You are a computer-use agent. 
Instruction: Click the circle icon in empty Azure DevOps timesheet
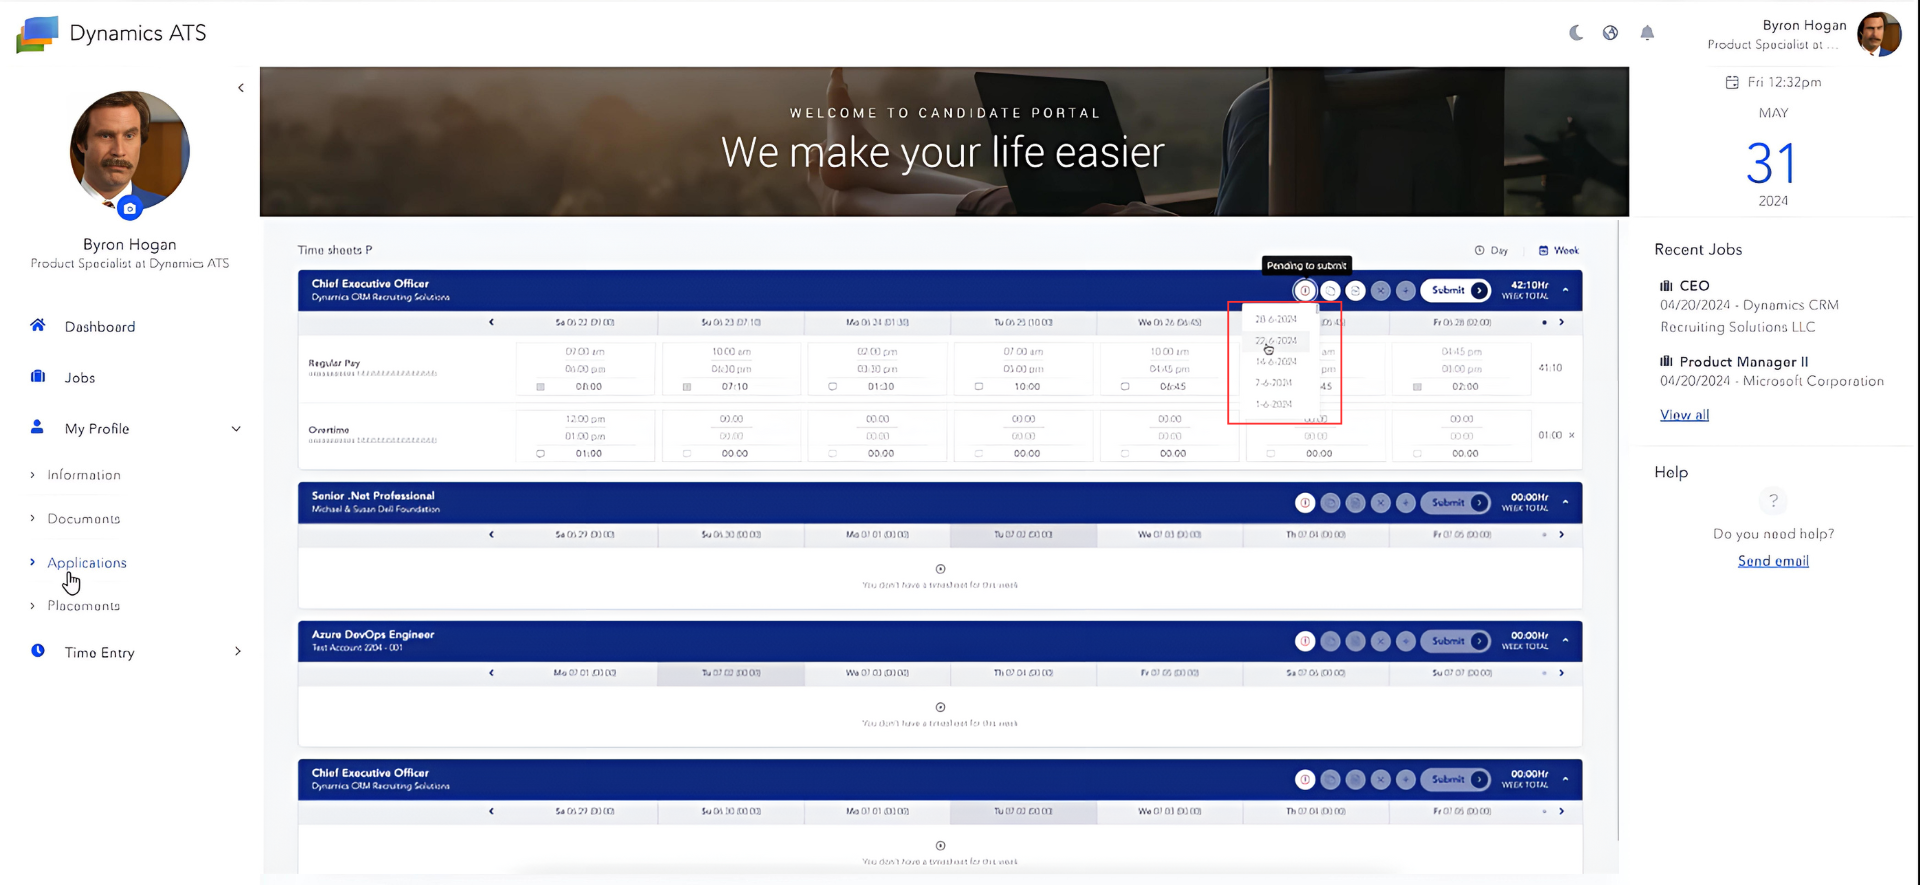tap(940, 707)
